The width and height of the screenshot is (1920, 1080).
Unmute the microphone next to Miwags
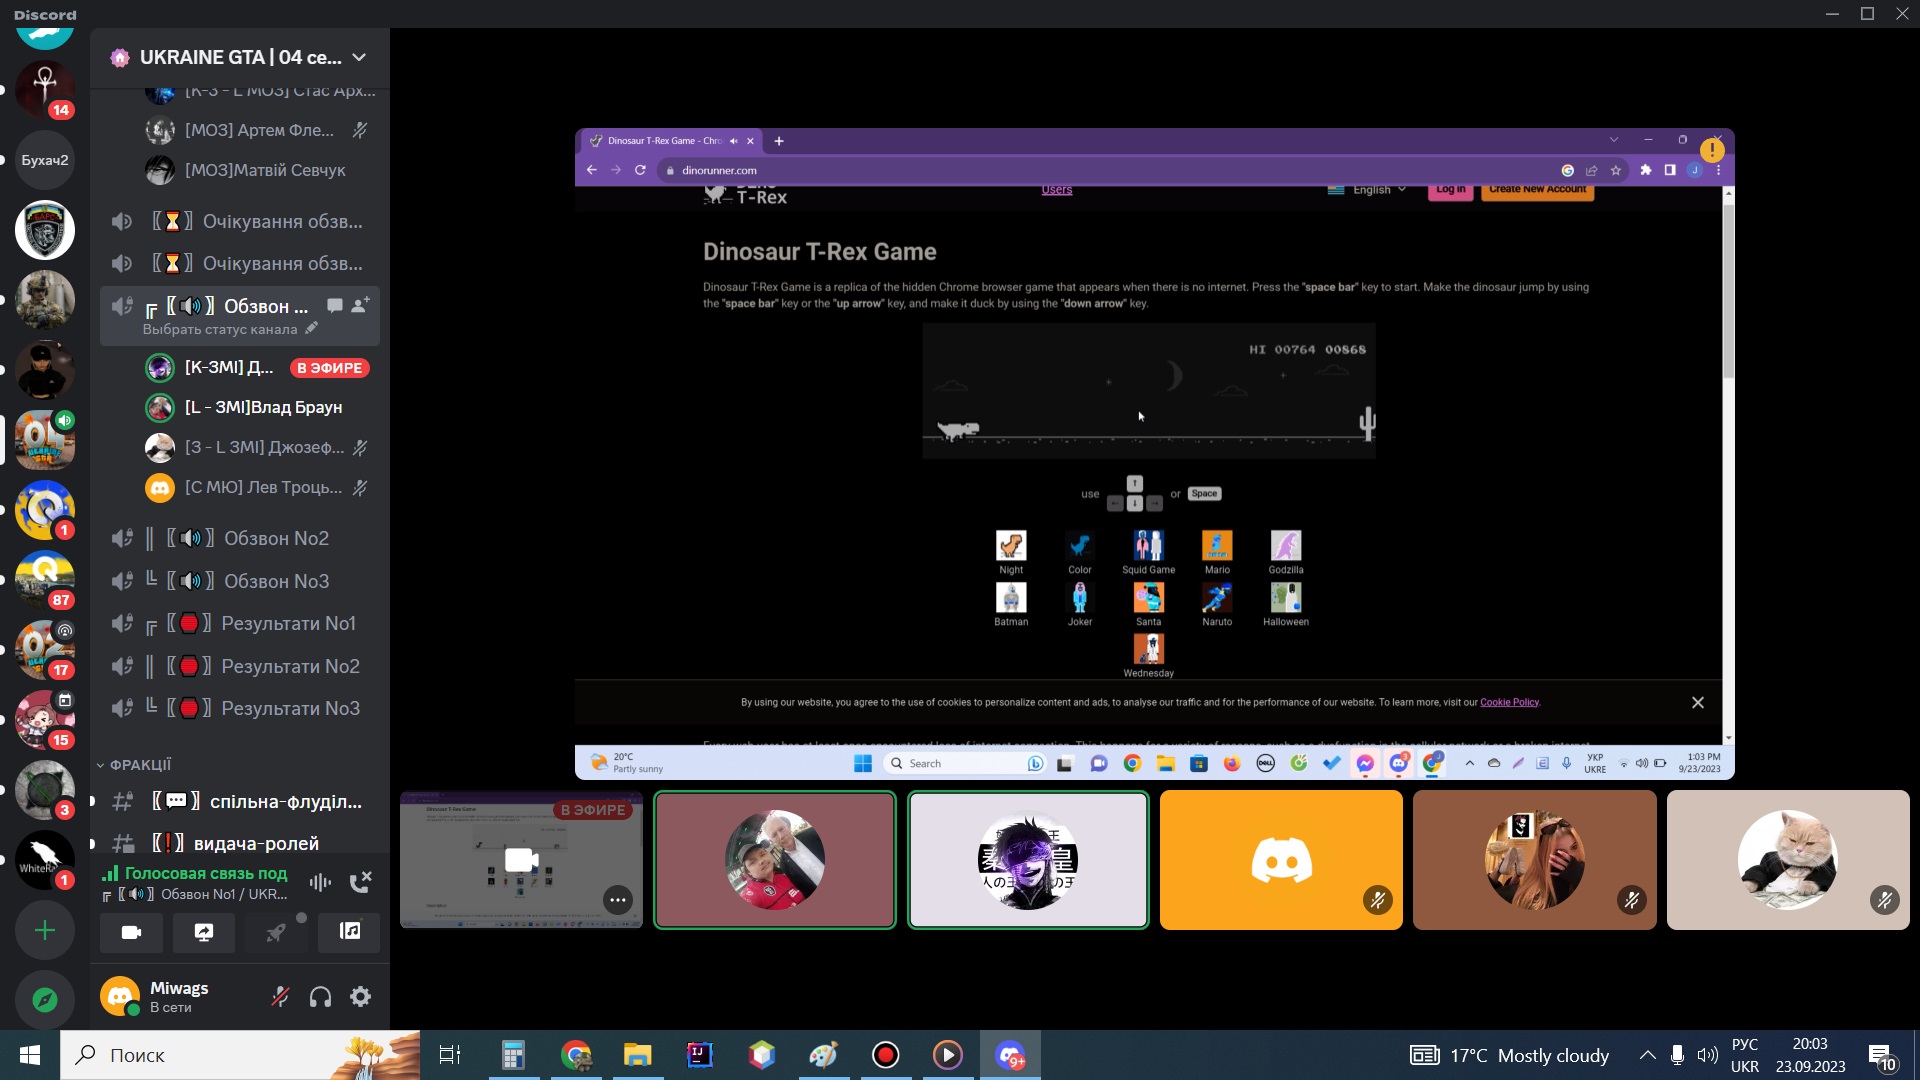point(281,997)
